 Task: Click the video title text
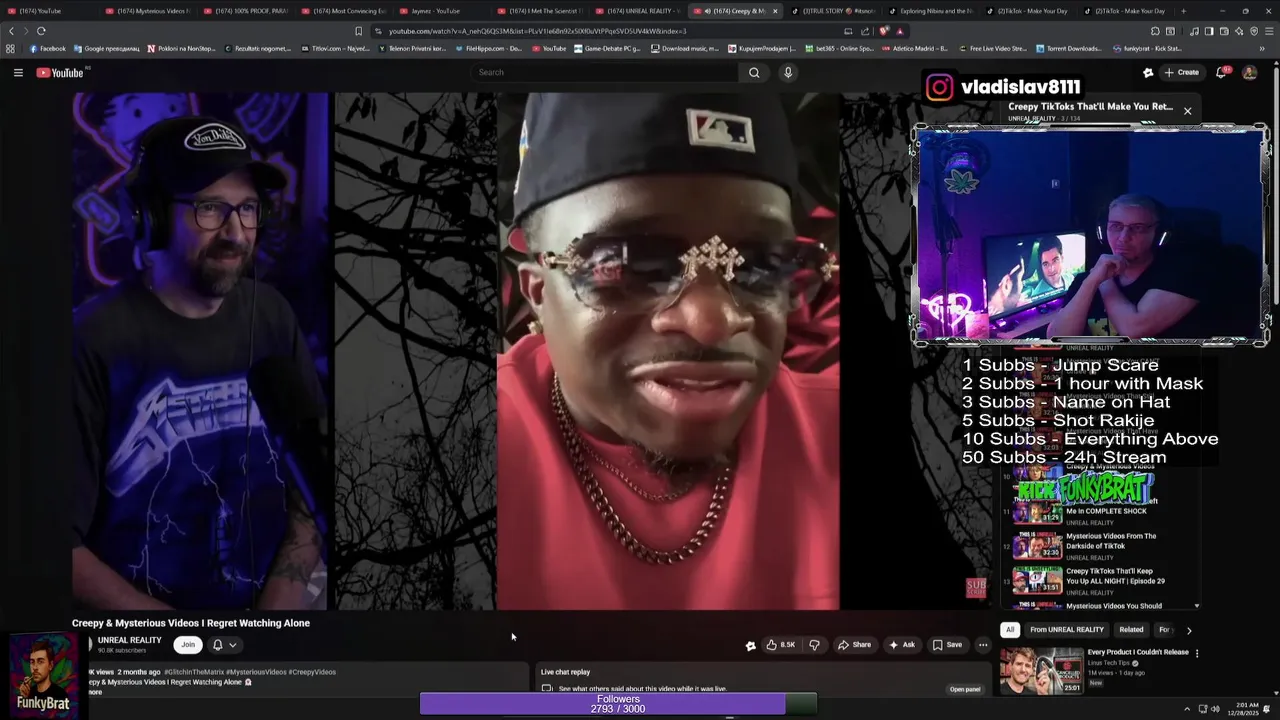tap(191, 623)
